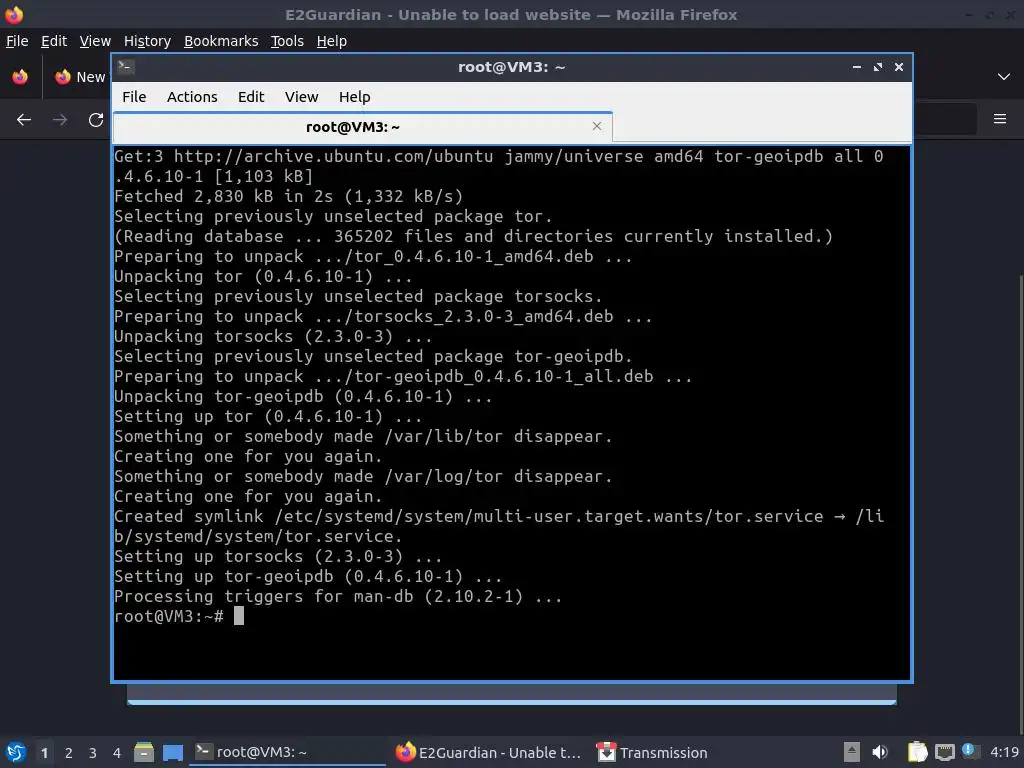Screen dimensions: 1024x768
Task: Click line 'Processing triggers for man-db'
Action: click(x=338, y=596)
